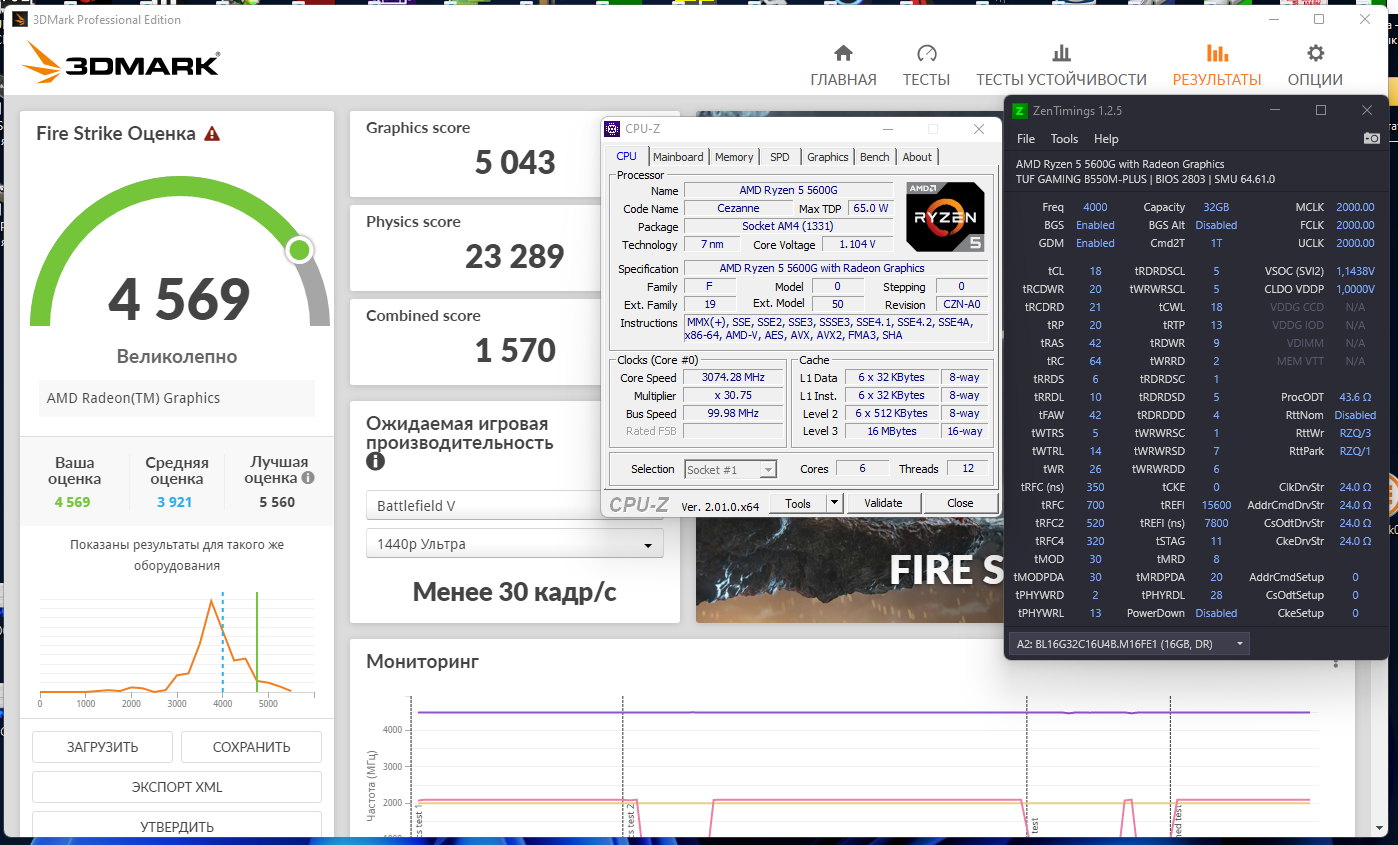Expand the Battlefield V game dropdown

(x=515, y=506)
